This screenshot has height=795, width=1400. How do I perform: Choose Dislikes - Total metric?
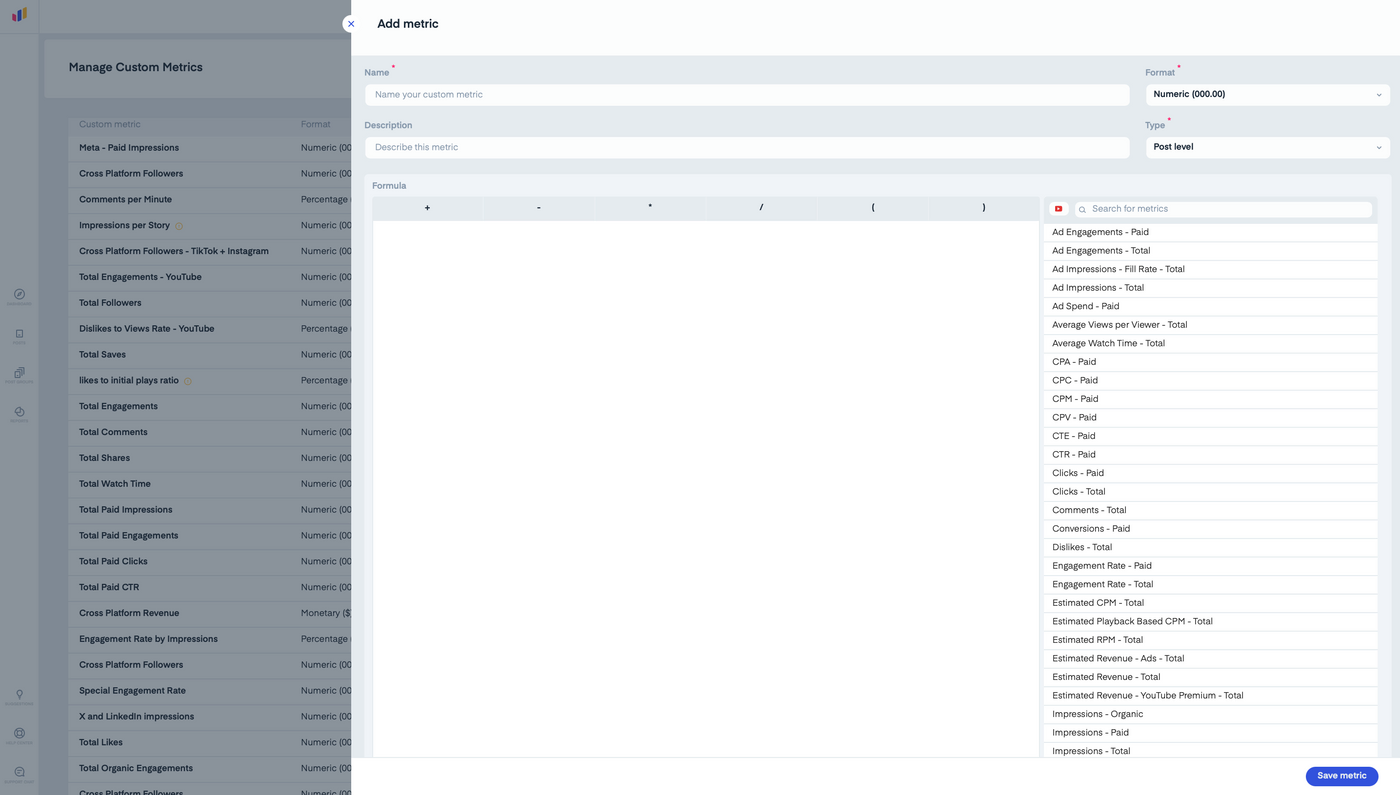click(x=1210, y=547)
